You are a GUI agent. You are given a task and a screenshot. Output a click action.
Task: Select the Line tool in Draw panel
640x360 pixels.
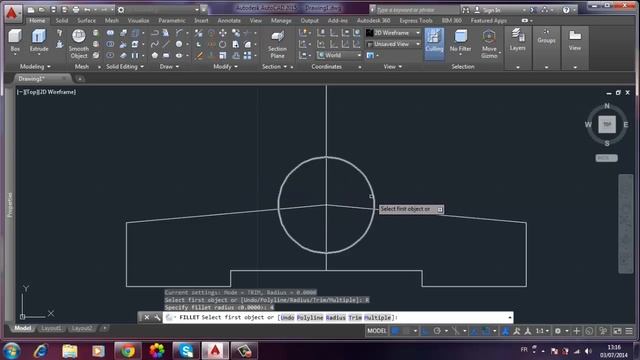(x=166, y=44)
